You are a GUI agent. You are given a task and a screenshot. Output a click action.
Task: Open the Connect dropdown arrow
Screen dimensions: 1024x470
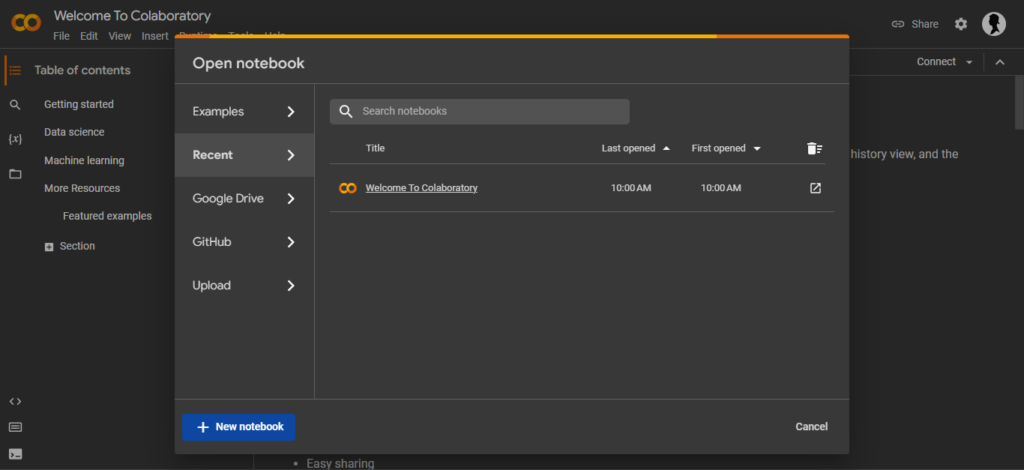(x=969, y=62)
